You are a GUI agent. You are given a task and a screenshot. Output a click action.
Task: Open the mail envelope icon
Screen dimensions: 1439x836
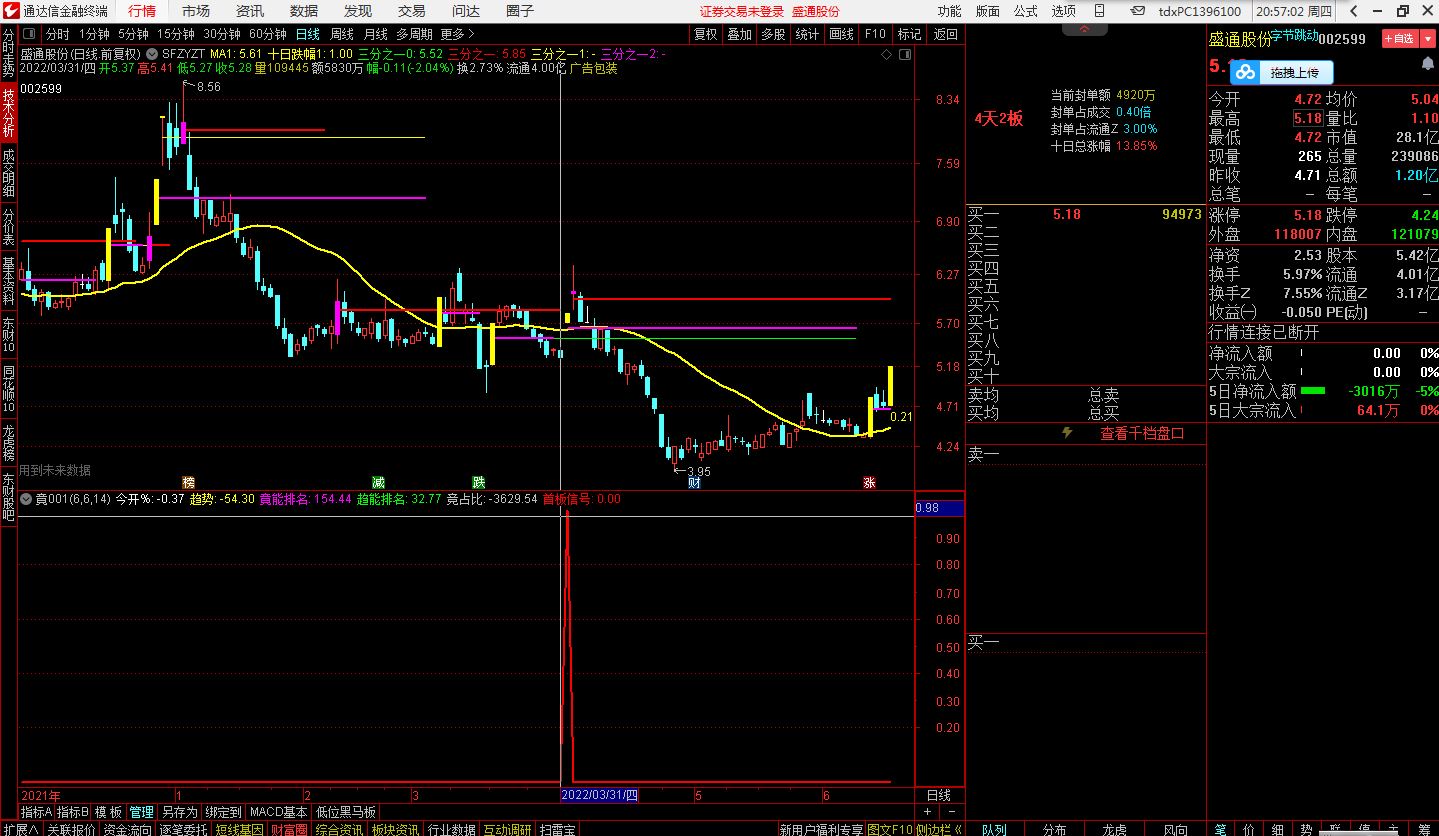(1139, 11)
